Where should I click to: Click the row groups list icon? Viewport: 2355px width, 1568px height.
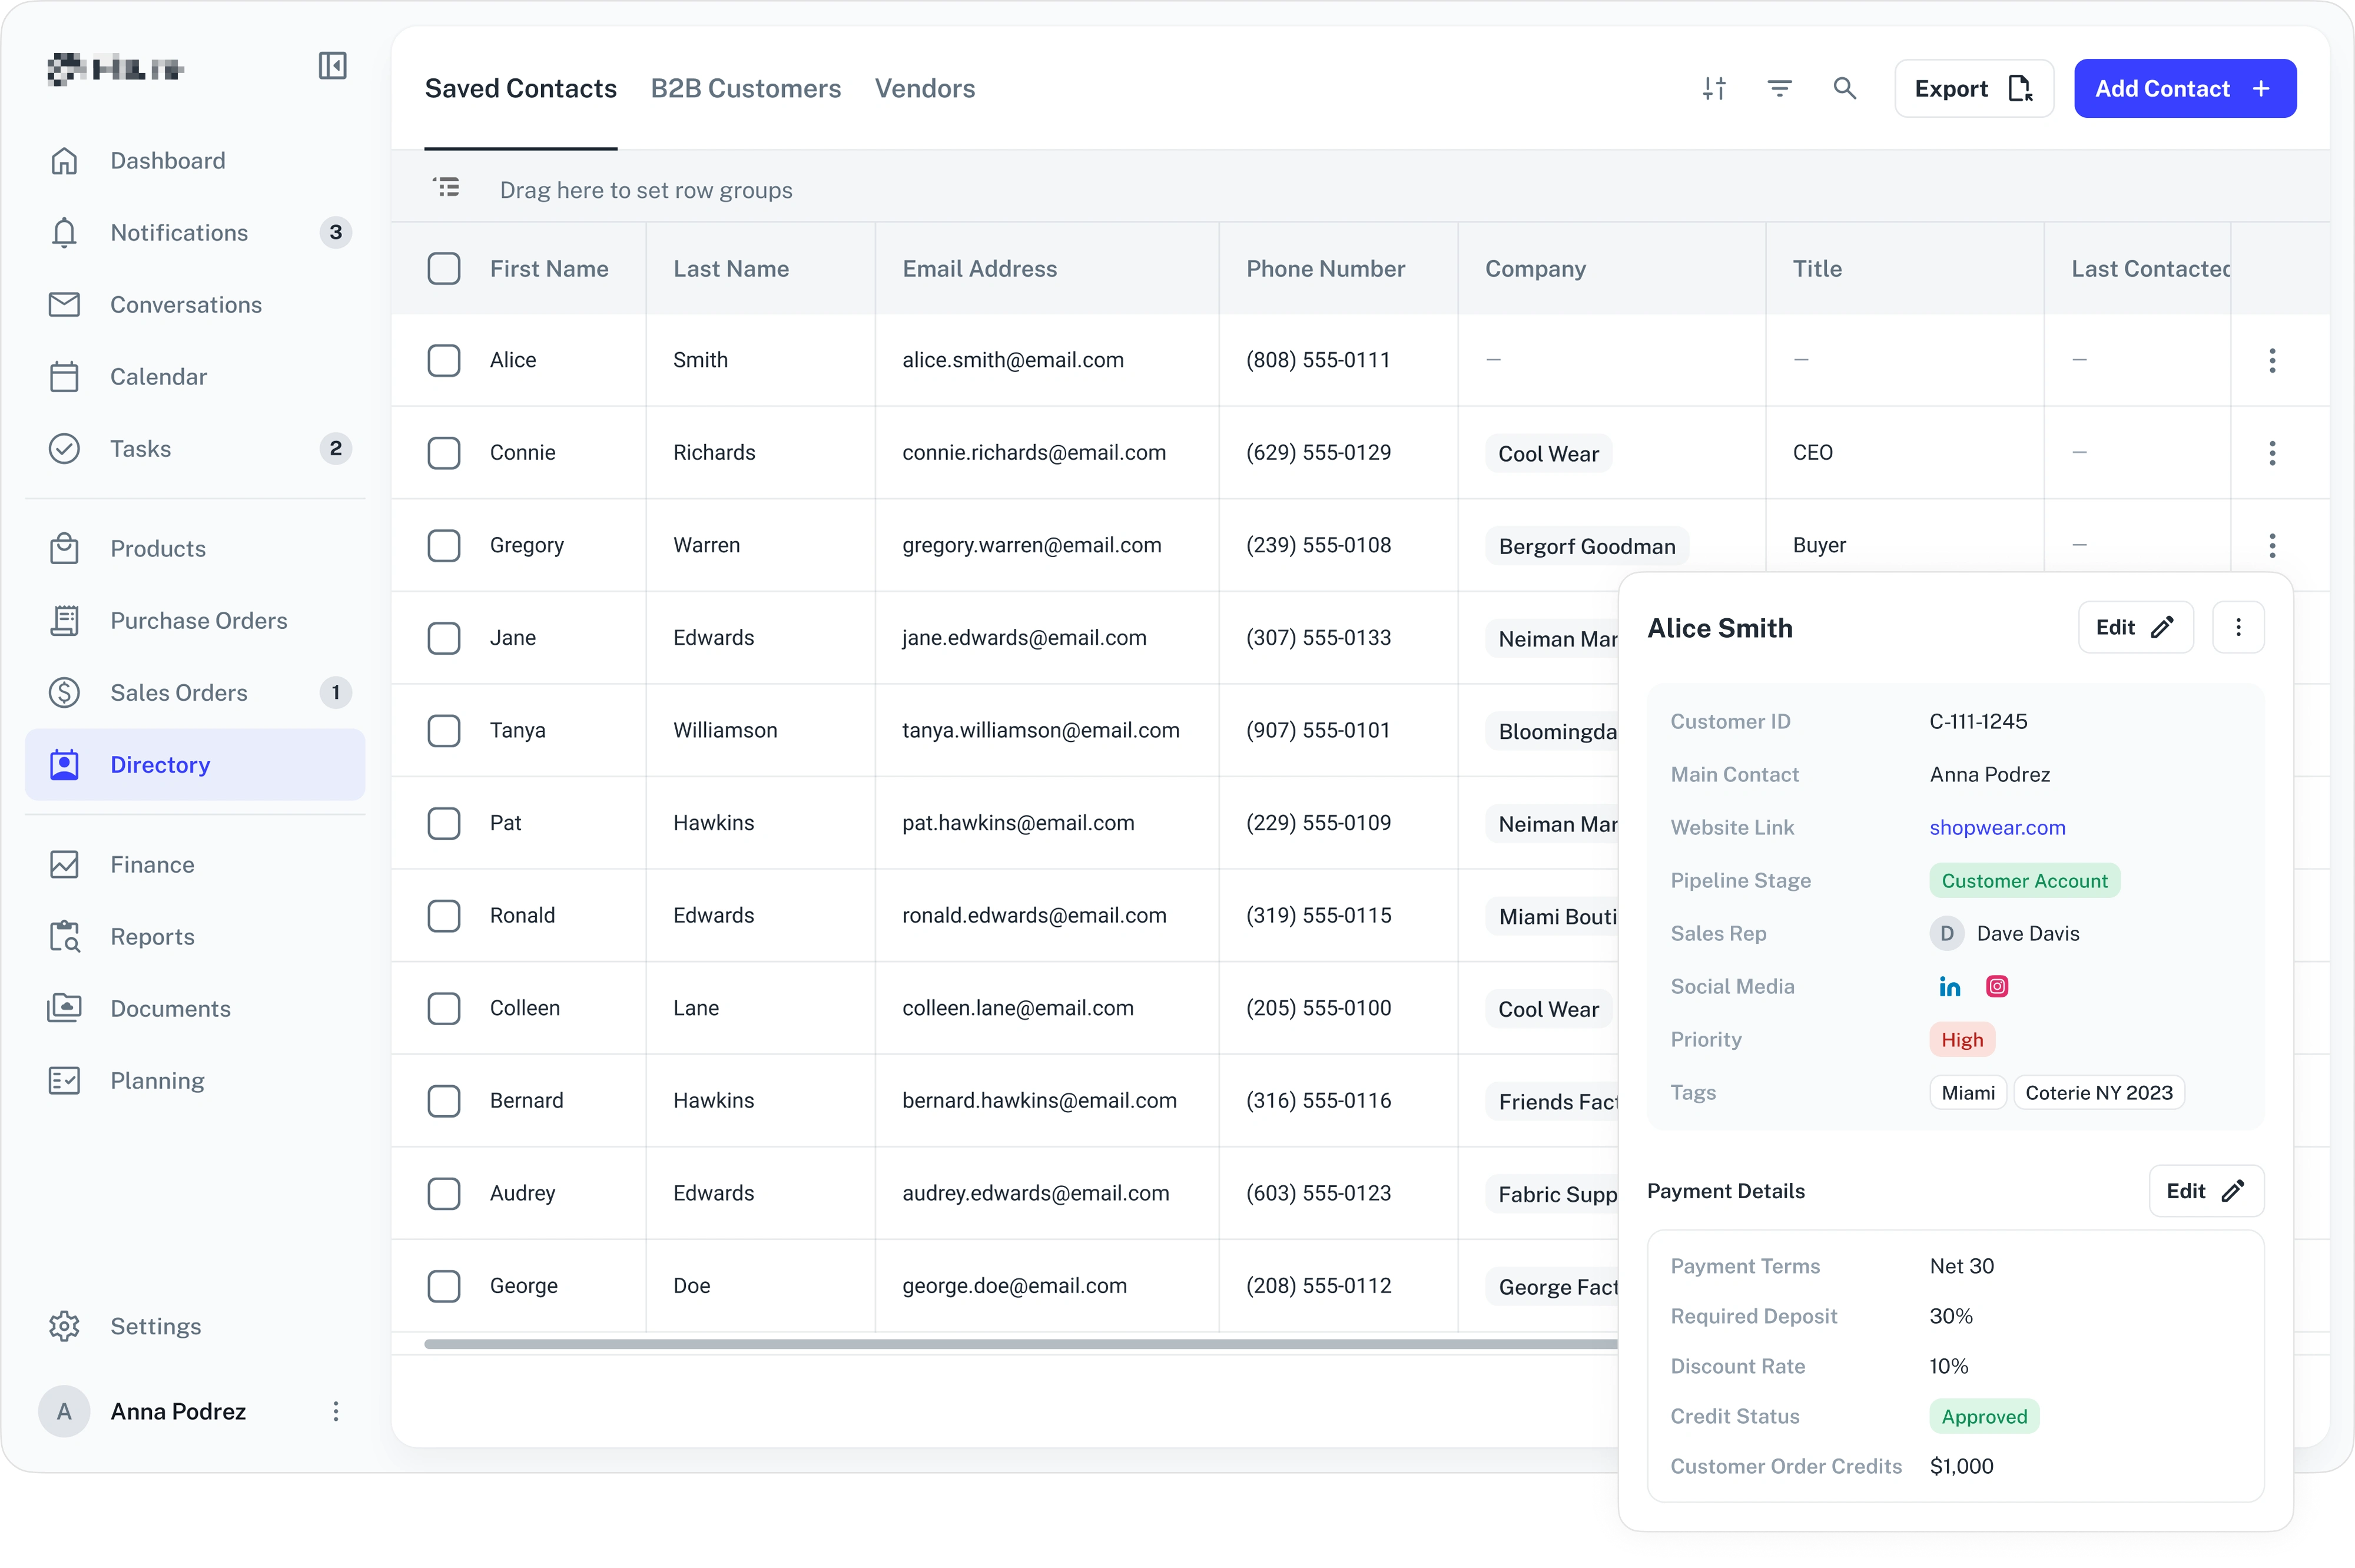(446, 187)
